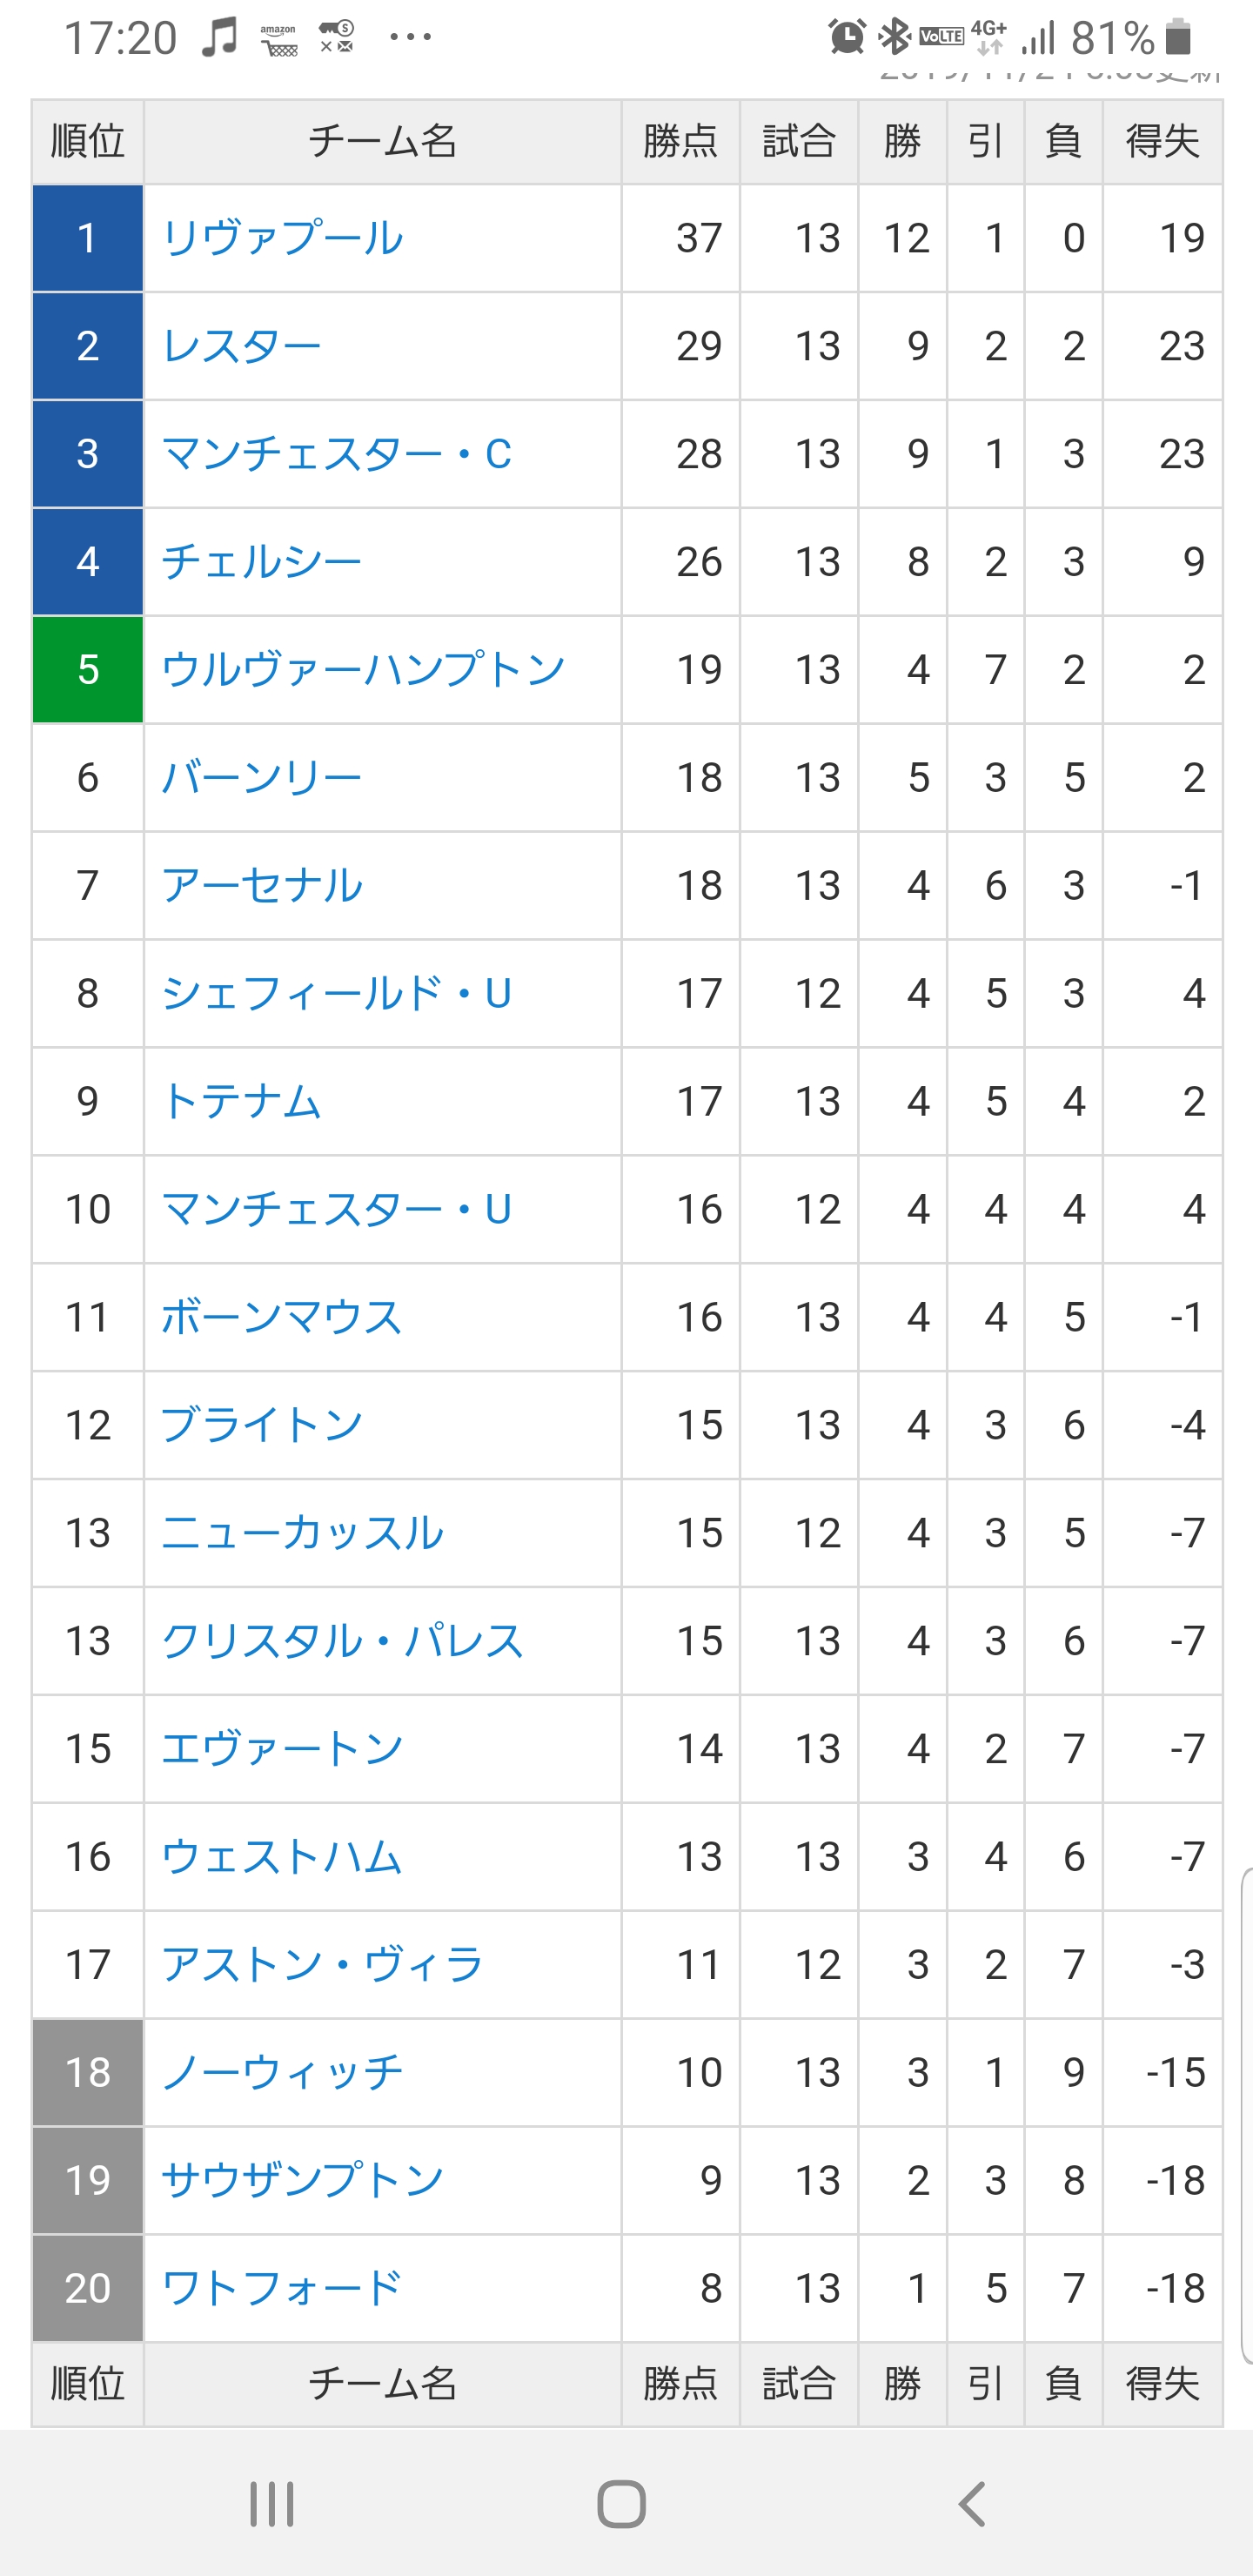
Task: Tap the alarm clock status icon
Action: coord(847,37)
